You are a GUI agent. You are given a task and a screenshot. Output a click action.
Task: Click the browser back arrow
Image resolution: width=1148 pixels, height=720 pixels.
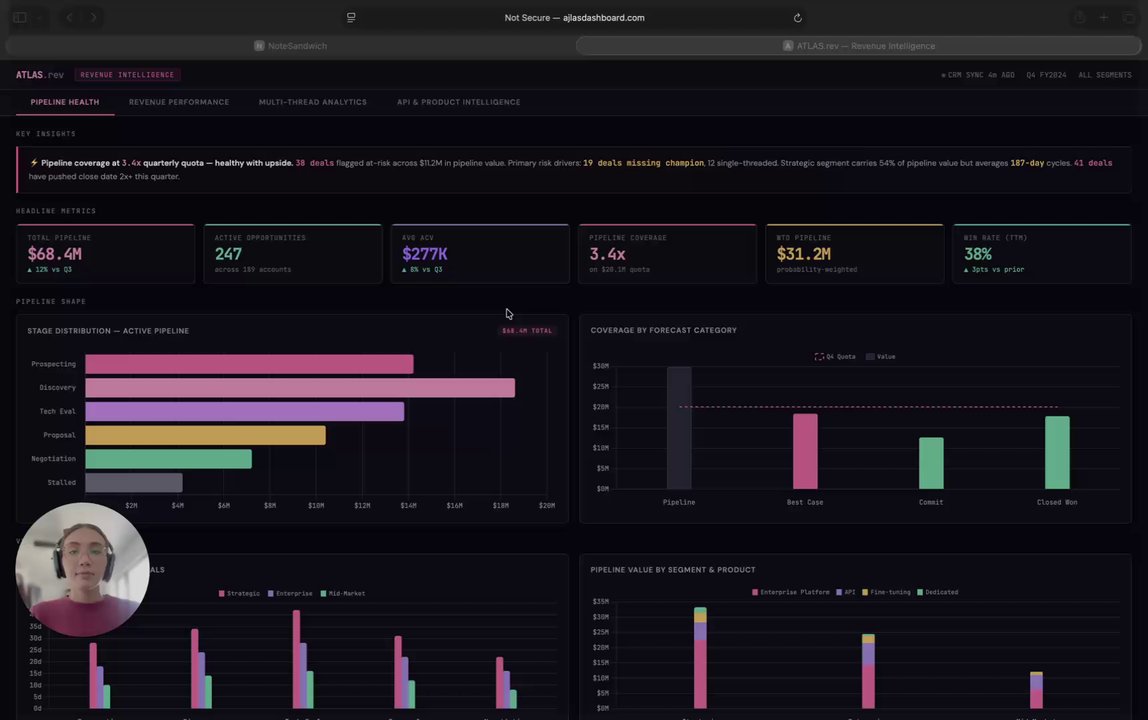[x=70, y=18]
